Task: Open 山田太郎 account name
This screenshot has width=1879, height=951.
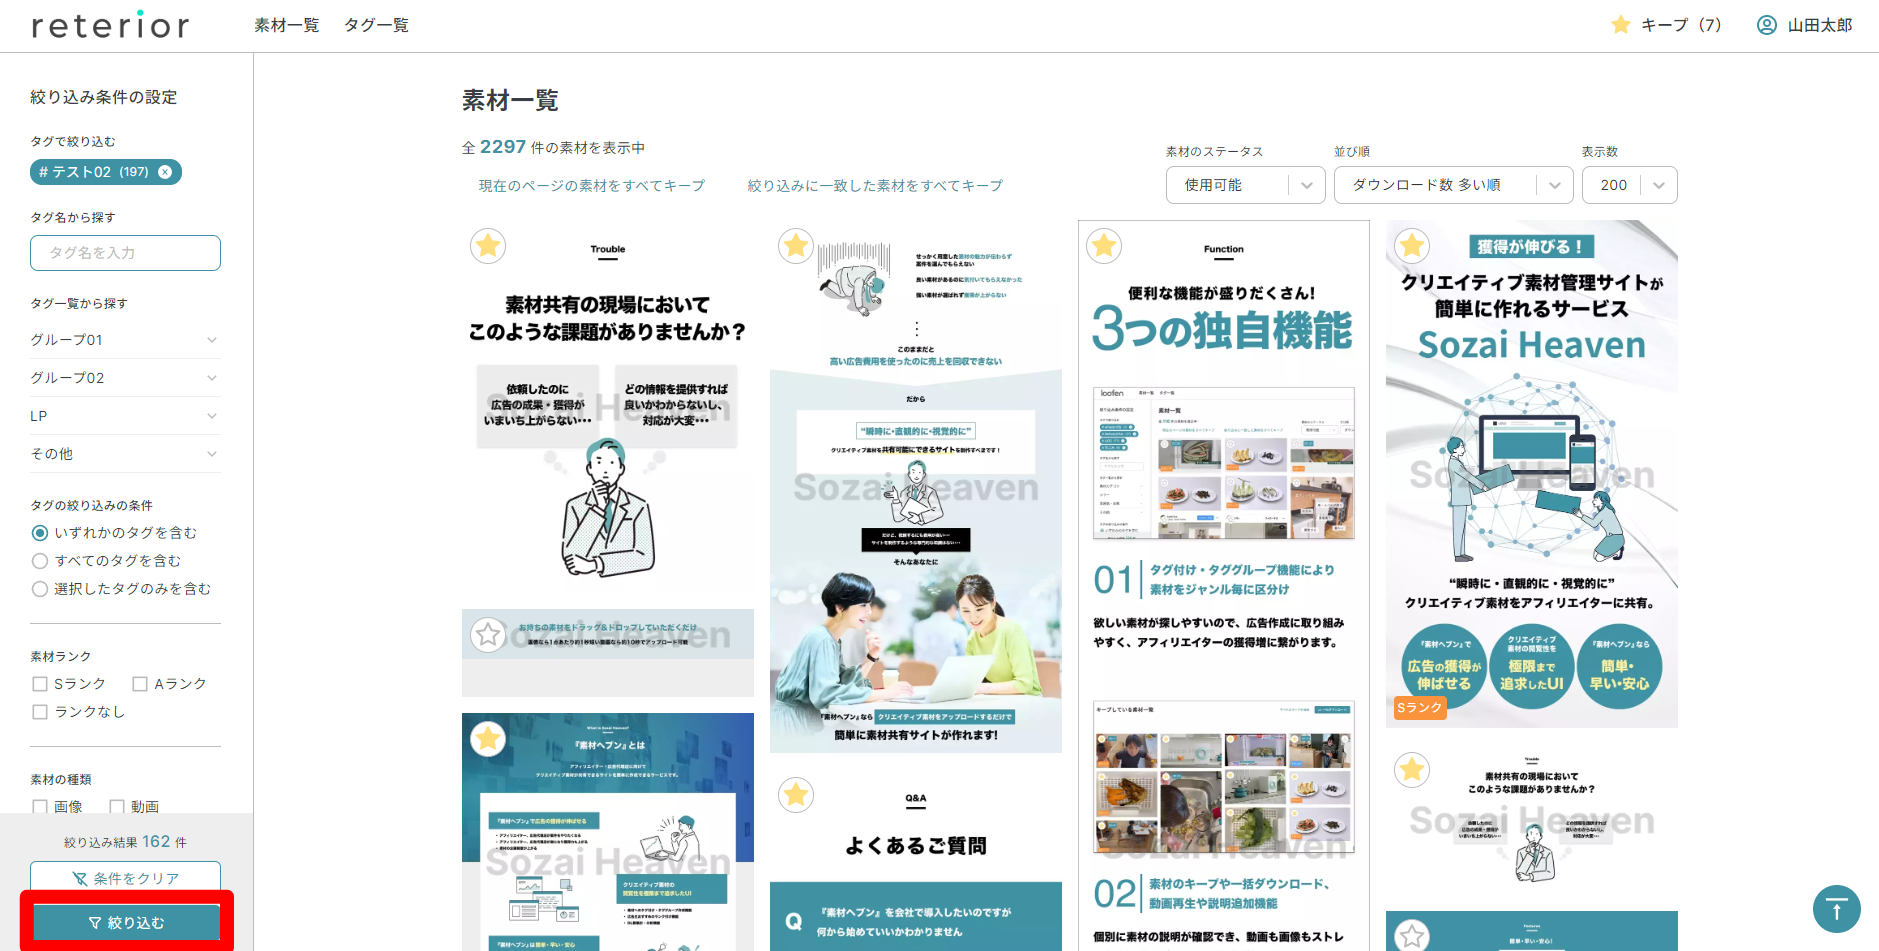Action: click(x=1820, y=25)
